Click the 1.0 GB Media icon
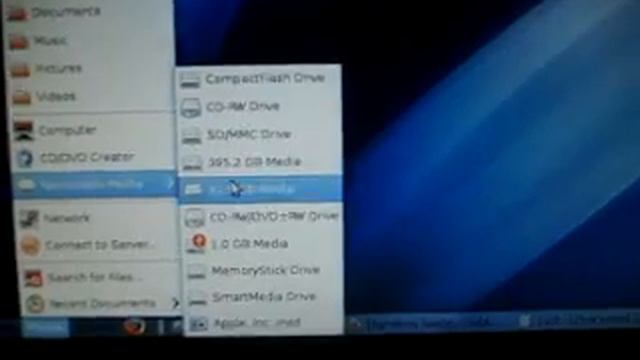This screenshot has height=360, width=640. [198, 243]
